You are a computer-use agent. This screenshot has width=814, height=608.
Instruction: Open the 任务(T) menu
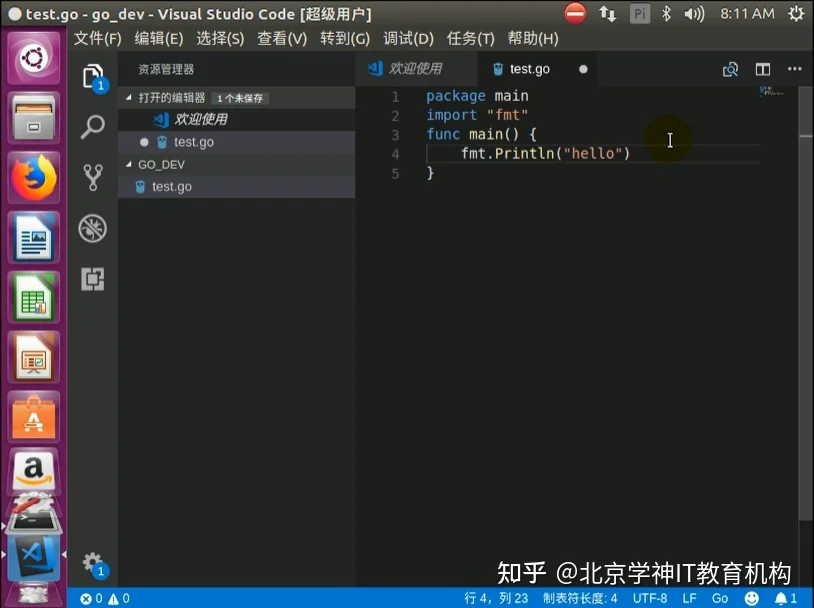click(x=470, y=38)
